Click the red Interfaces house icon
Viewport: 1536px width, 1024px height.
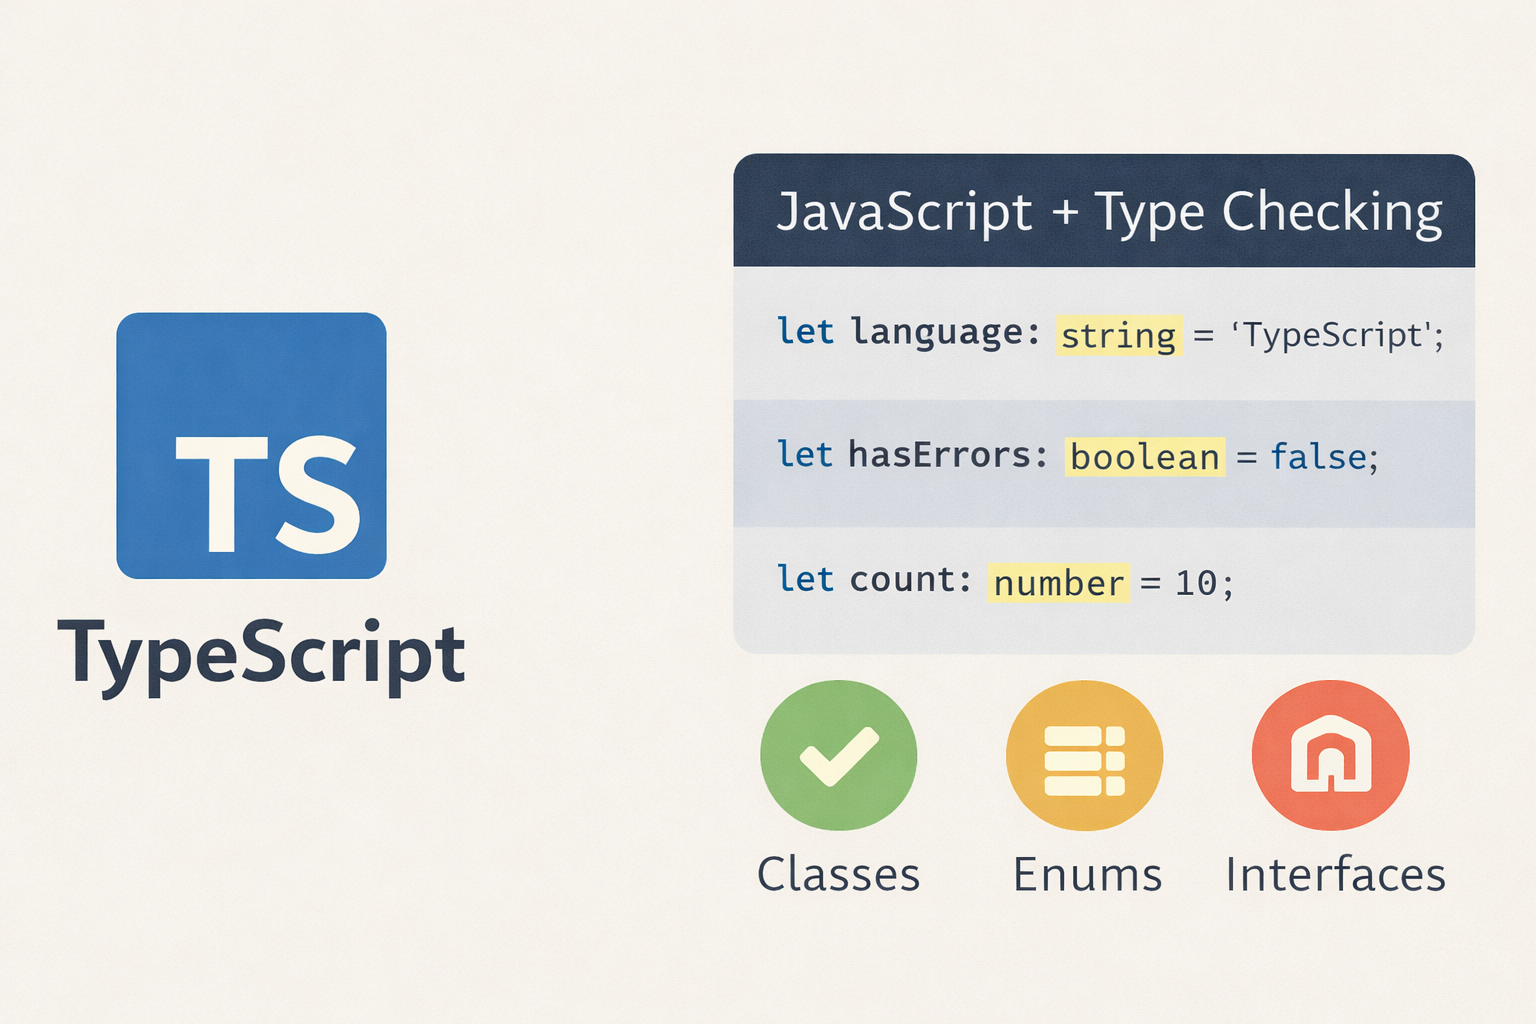(1330, 755)
